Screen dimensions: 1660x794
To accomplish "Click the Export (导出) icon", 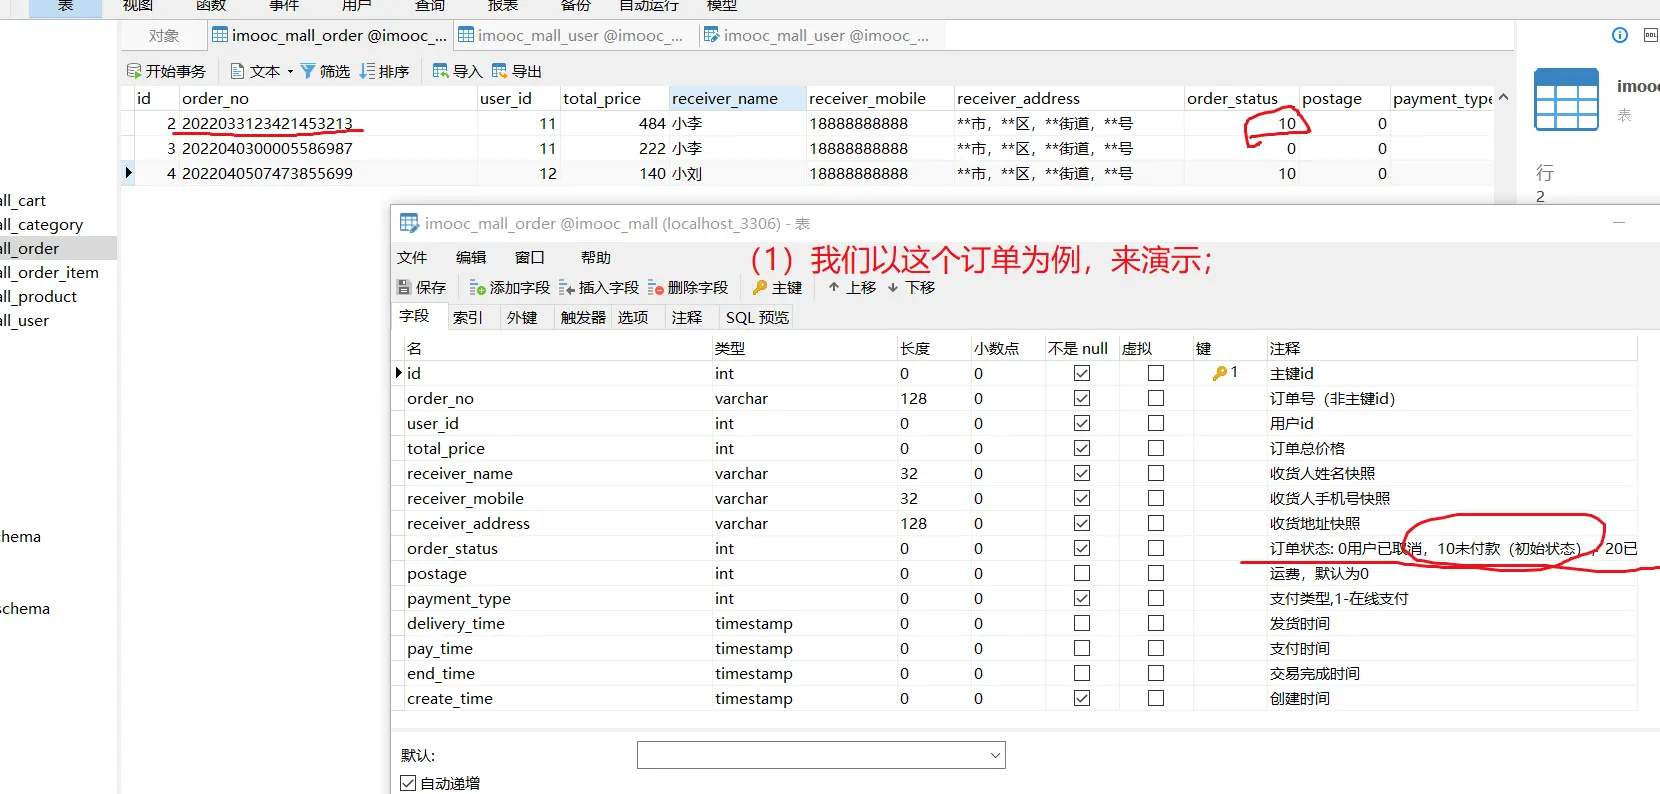I will [x=499, y=71].
